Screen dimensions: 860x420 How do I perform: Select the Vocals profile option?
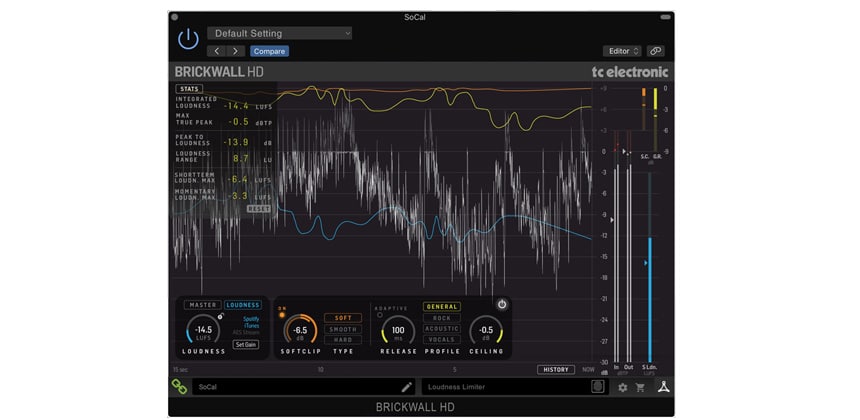[441, 340]
